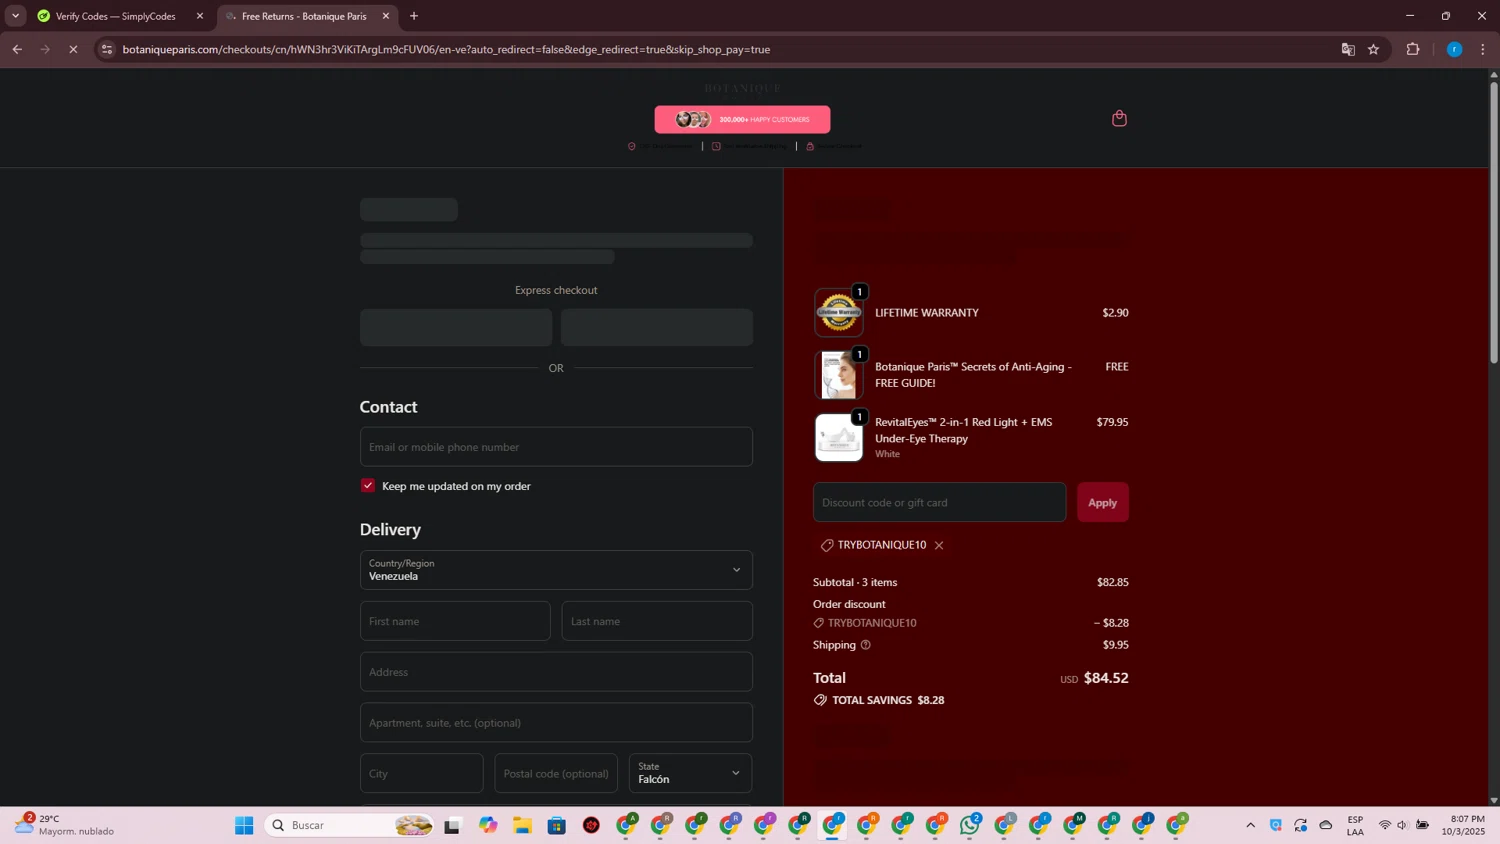Click the Email or mobile phone number field
Viewport: 1500px width, 844px height.
556,447
